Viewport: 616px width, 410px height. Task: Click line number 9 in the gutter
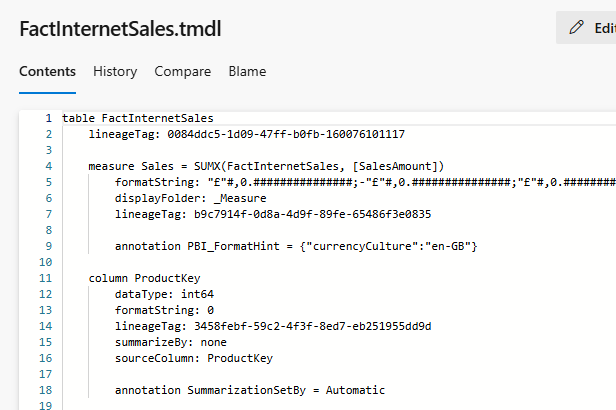(48, 246)
